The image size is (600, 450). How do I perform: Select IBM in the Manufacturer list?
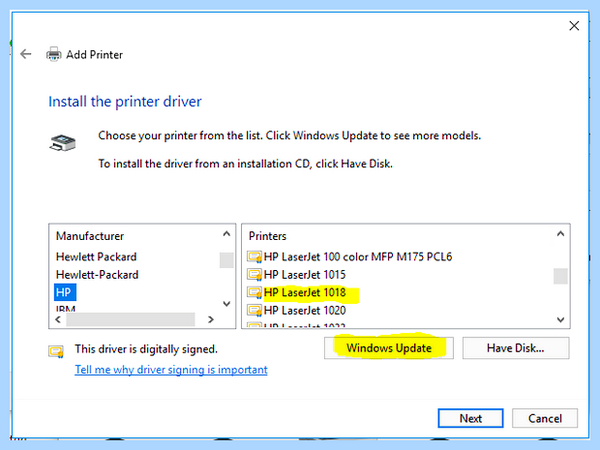click(x=65, y=308)
